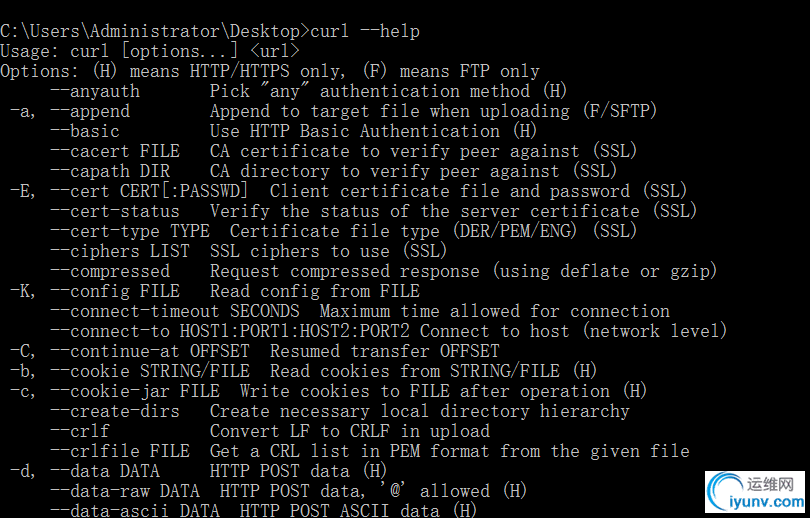Click the '--crlfile FILE' option line
810x518 pixels.
click(370, 451)
